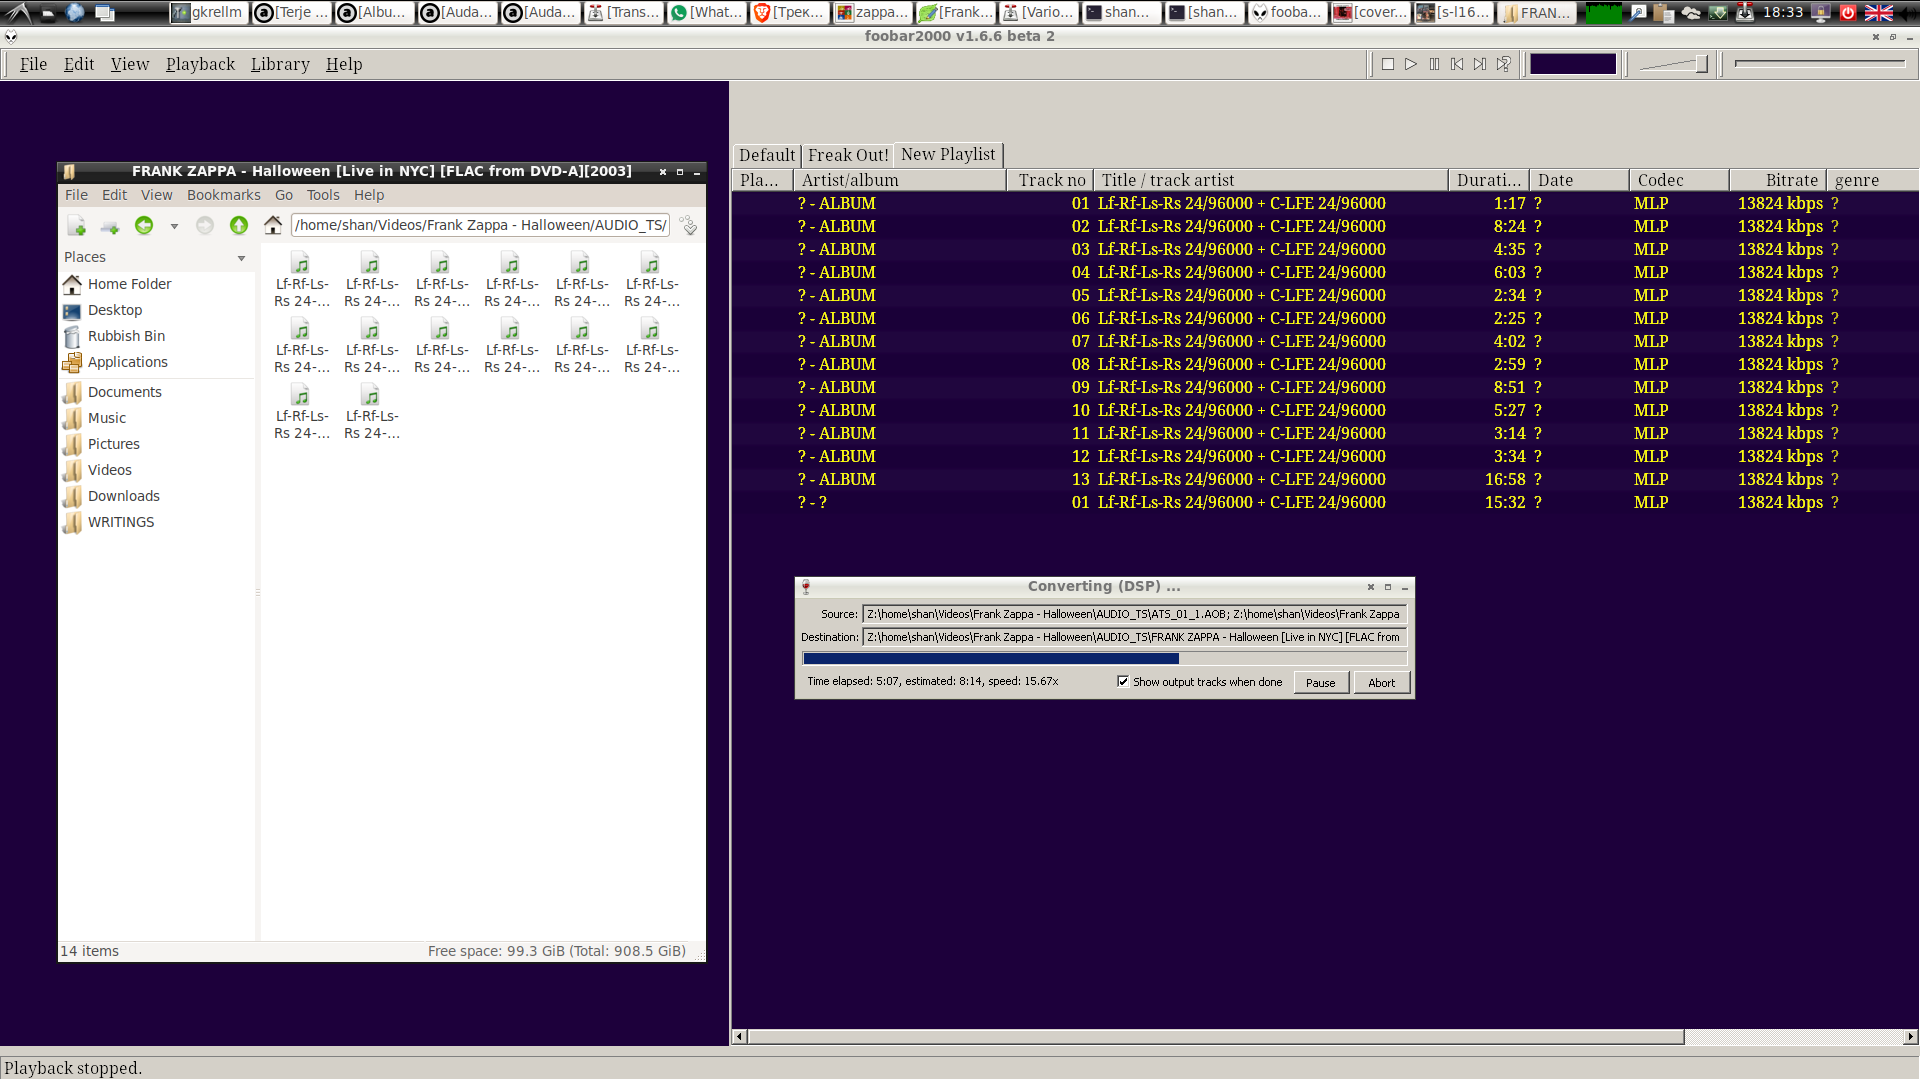Open foobar2000 File menu
Screen dimensions: 1920x1080
[33, 64]
